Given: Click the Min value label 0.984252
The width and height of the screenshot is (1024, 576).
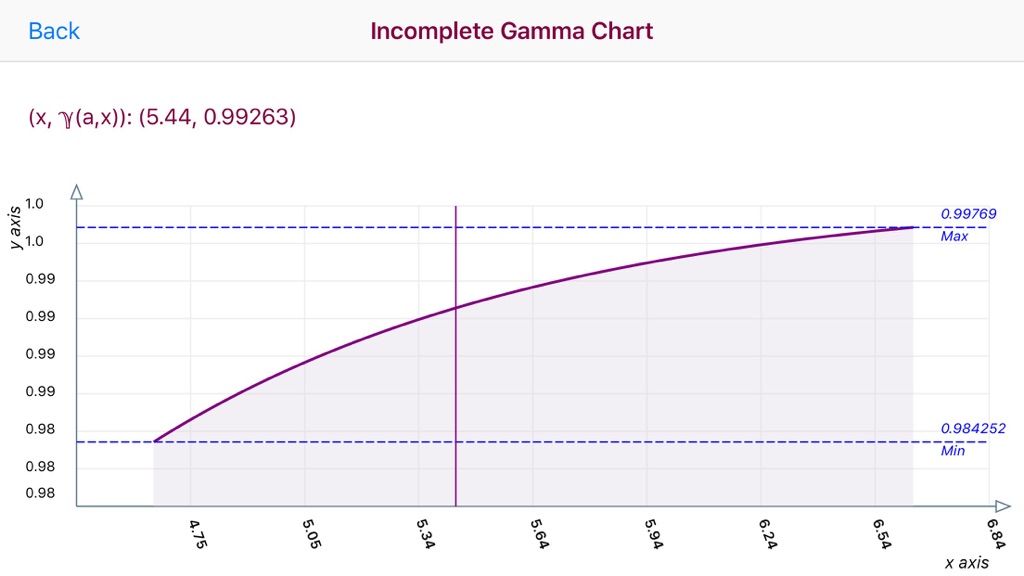Looking at the screenshot, I should tap(972, 428).
